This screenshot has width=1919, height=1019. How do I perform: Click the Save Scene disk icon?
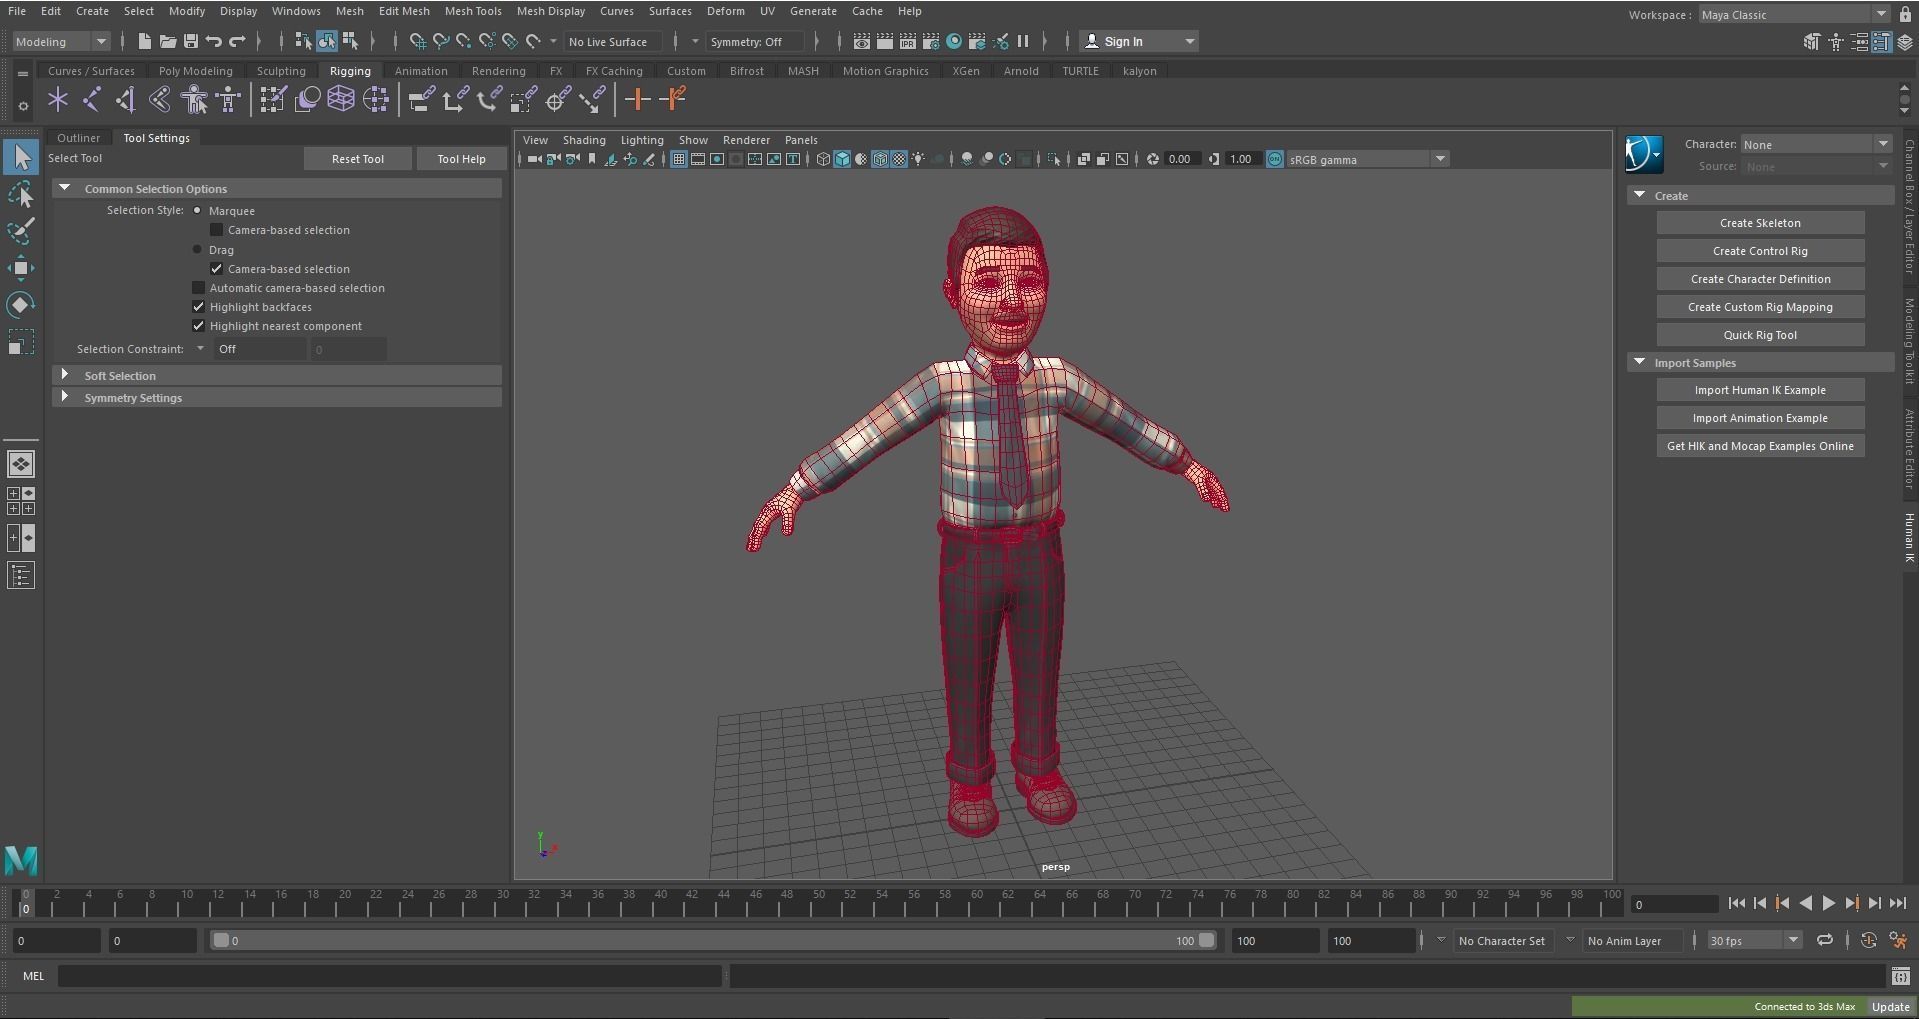(190, 41)
